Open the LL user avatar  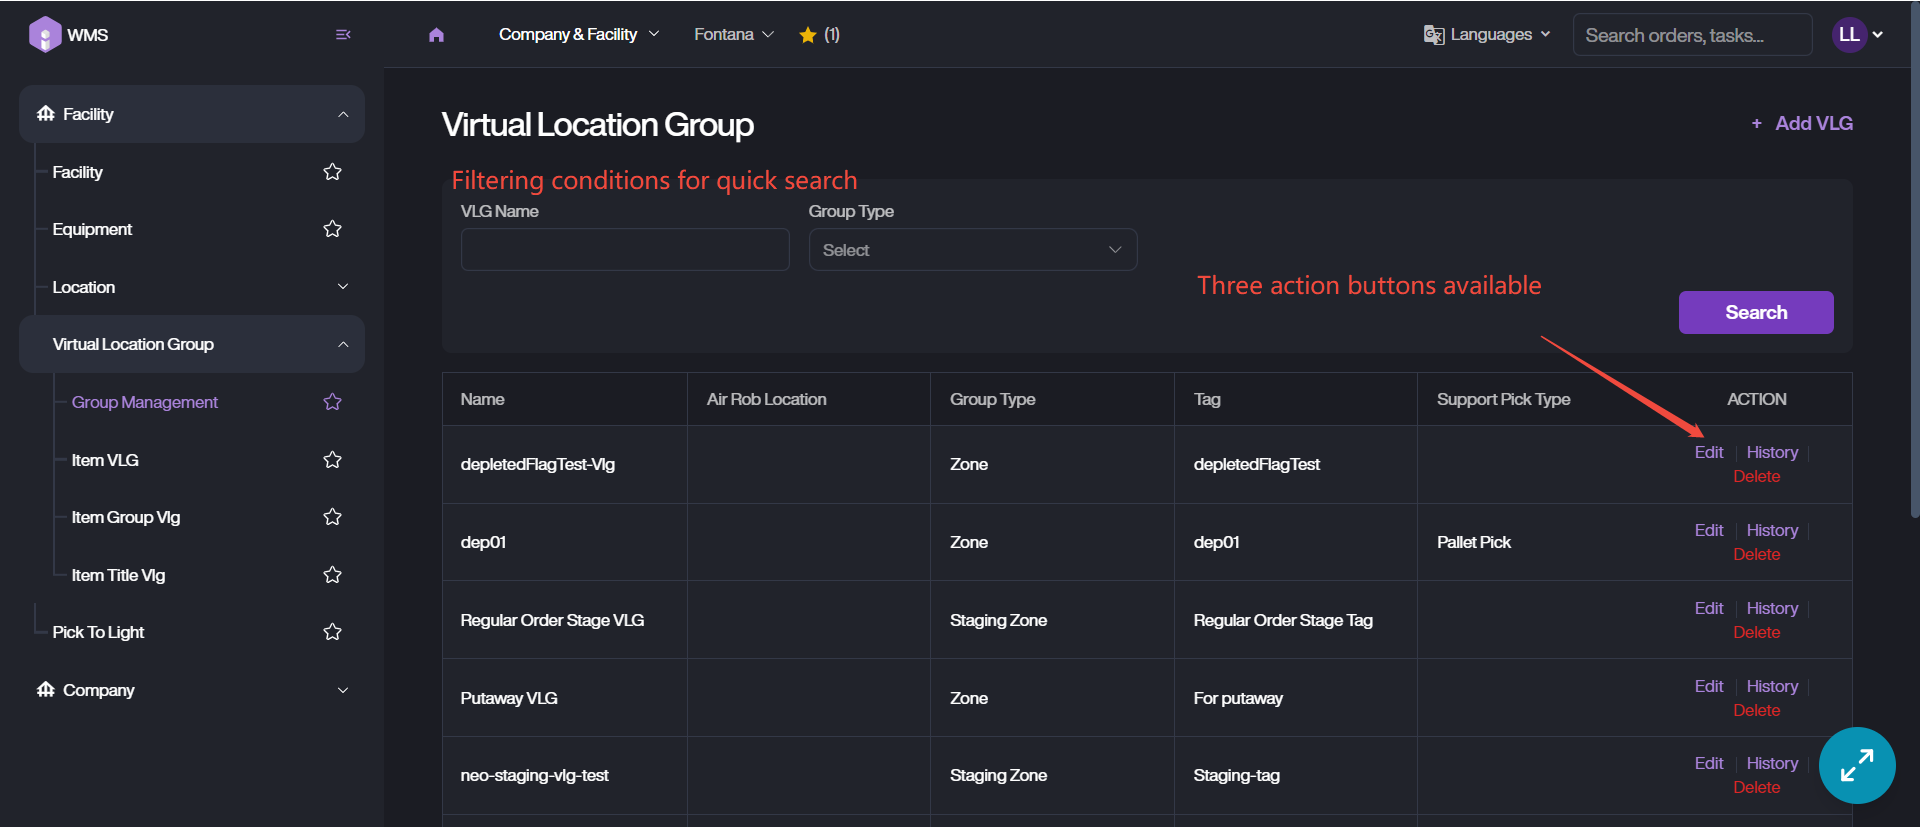(1849, 35)
